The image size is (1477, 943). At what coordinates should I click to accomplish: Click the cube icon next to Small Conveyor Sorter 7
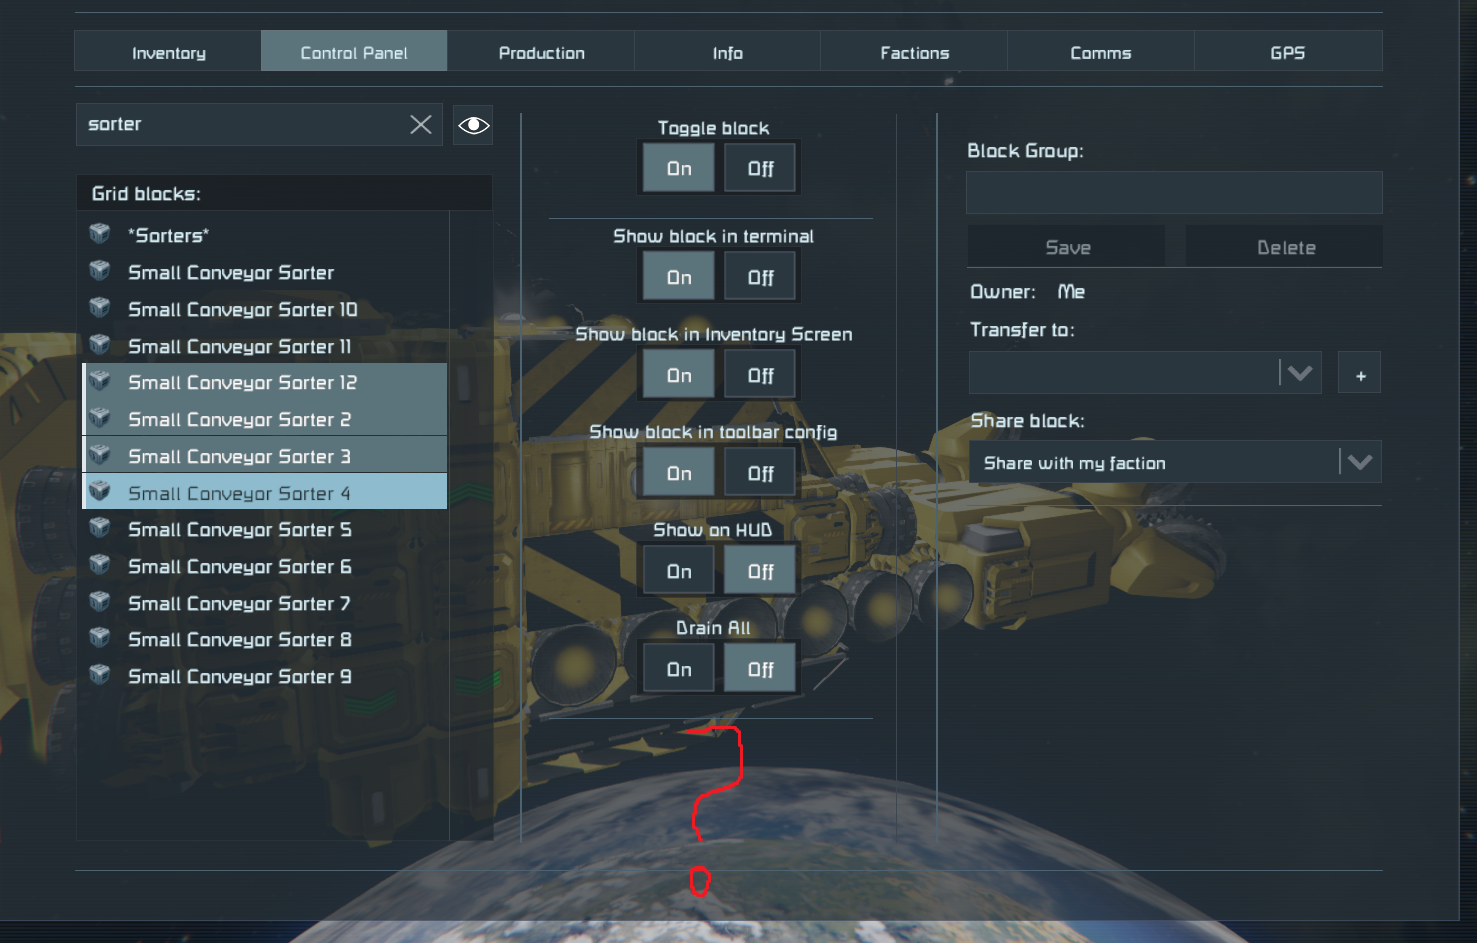pyautogui.click(x=100, y=602)
